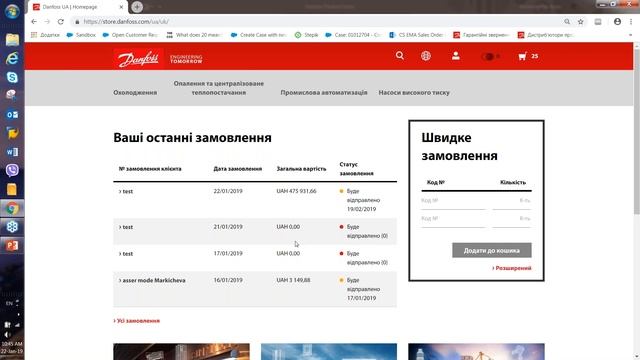640x360 pixels.
Task: Click the № замовлення клієнта column header
Action: 150,169
